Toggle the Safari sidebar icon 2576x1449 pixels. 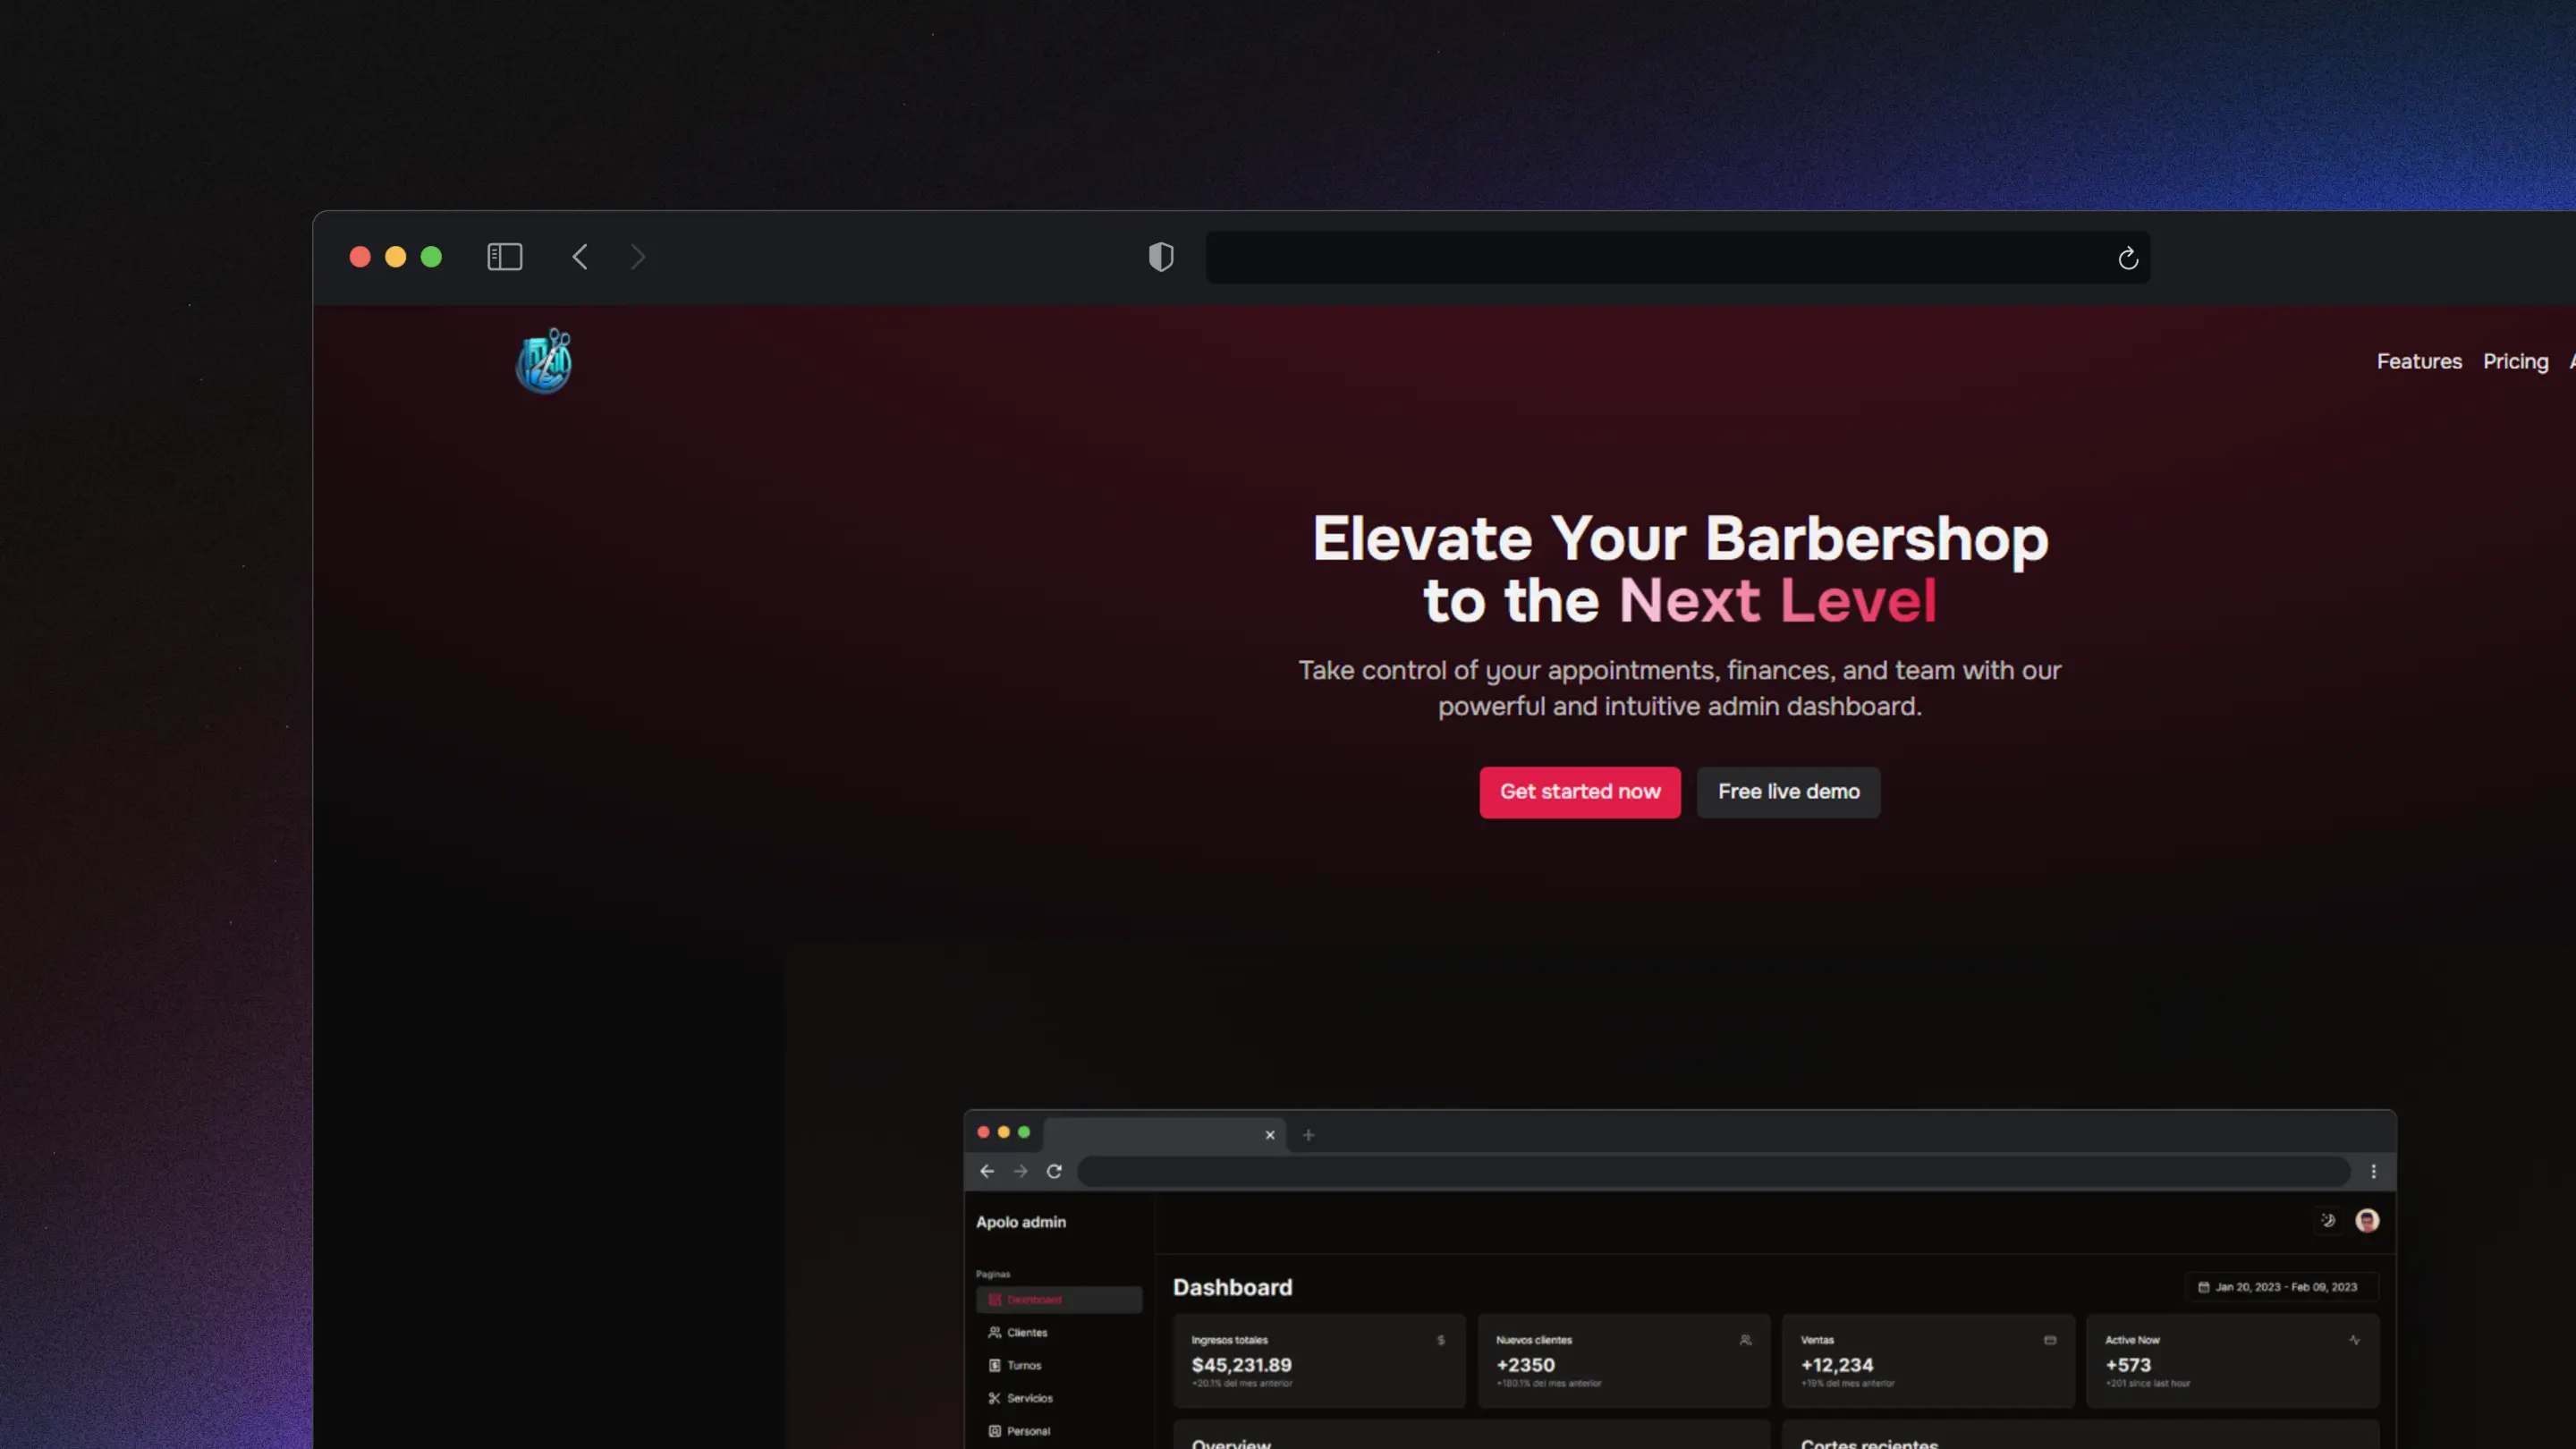pos(504,257)
